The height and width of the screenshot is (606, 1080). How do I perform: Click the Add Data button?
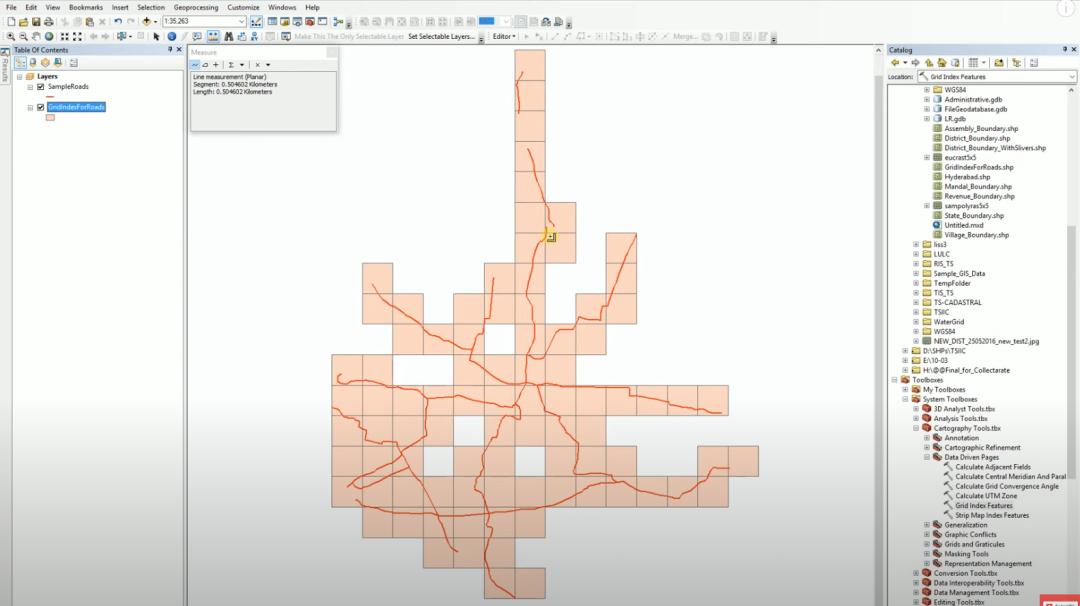(x=146, y=22)
